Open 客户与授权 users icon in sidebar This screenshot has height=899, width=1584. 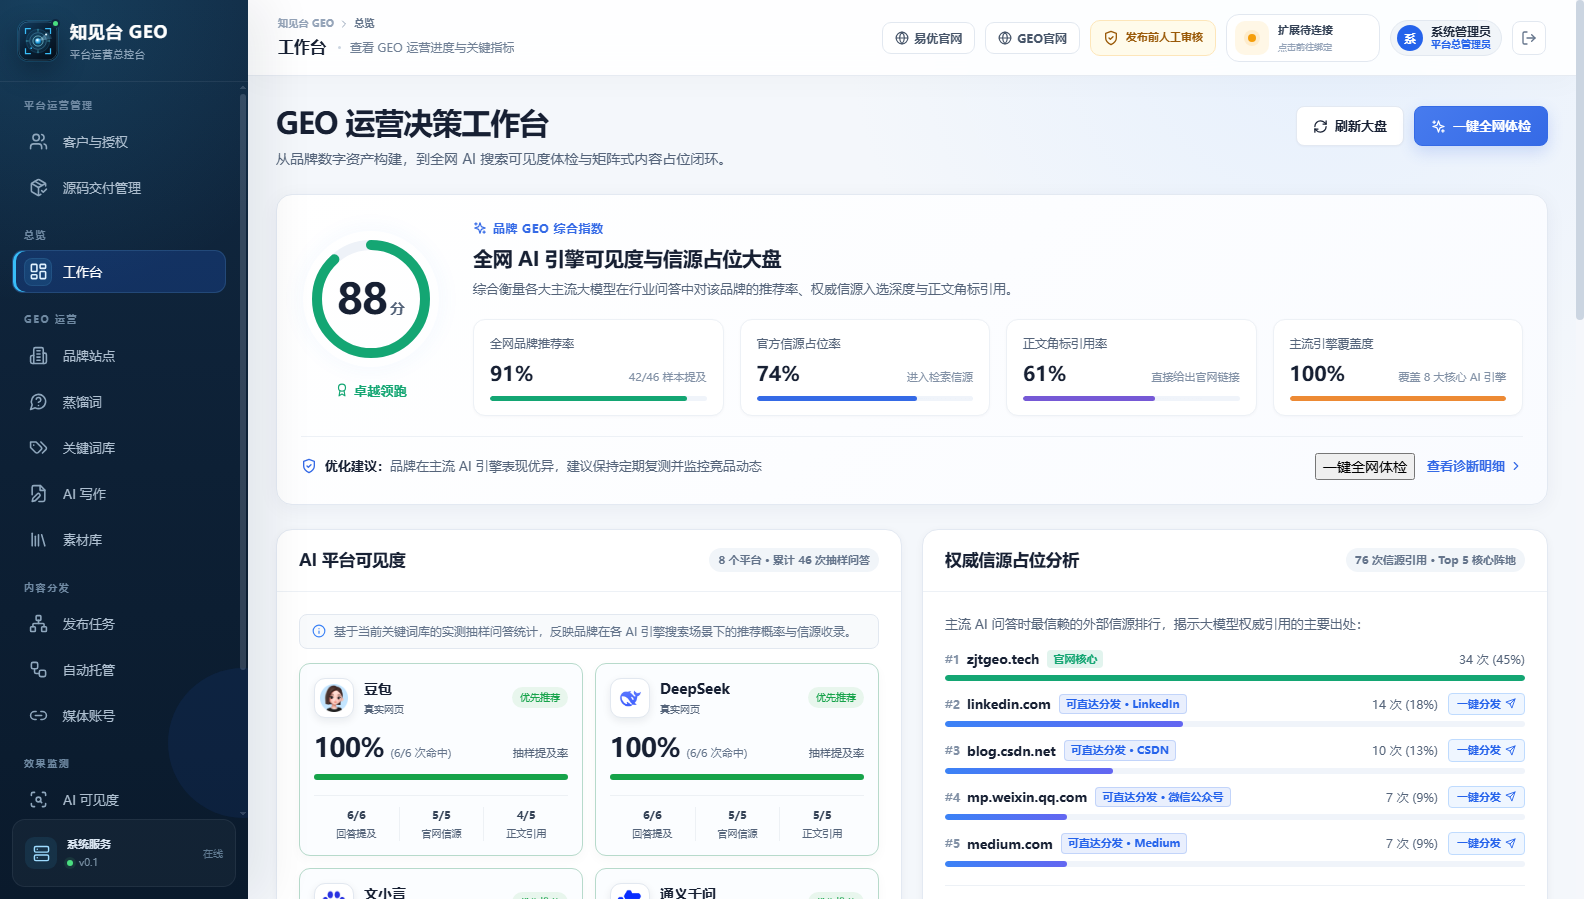(x=38, y=142)
